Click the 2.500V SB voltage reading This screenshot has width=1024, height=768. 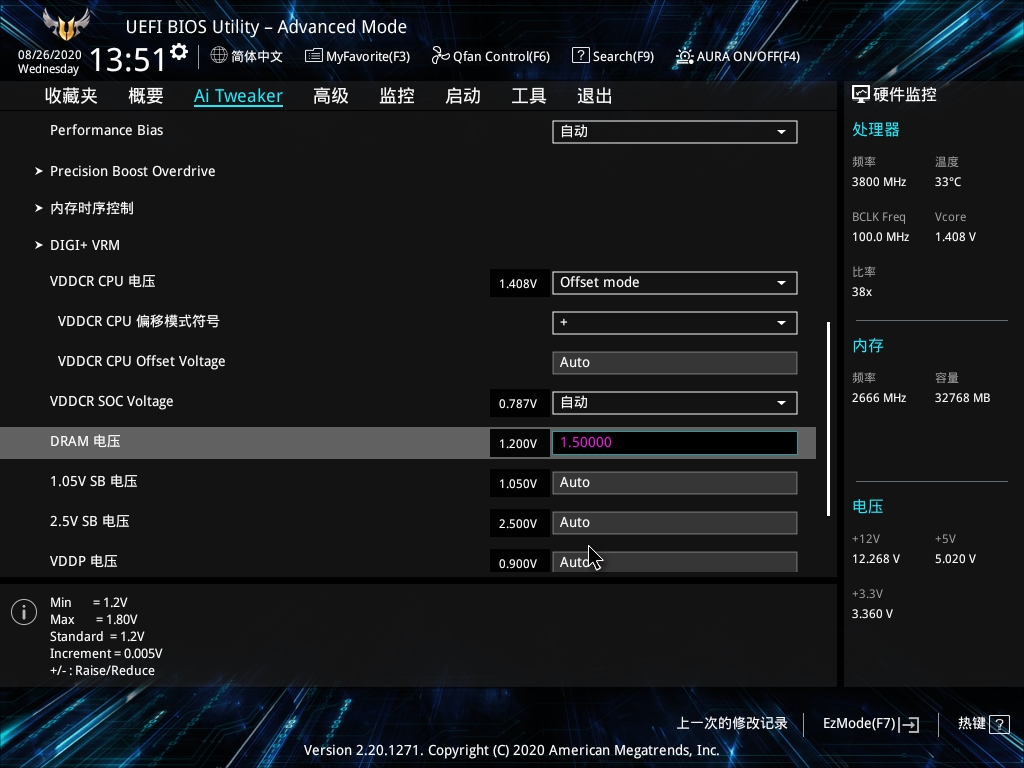(x=518, y=523)
